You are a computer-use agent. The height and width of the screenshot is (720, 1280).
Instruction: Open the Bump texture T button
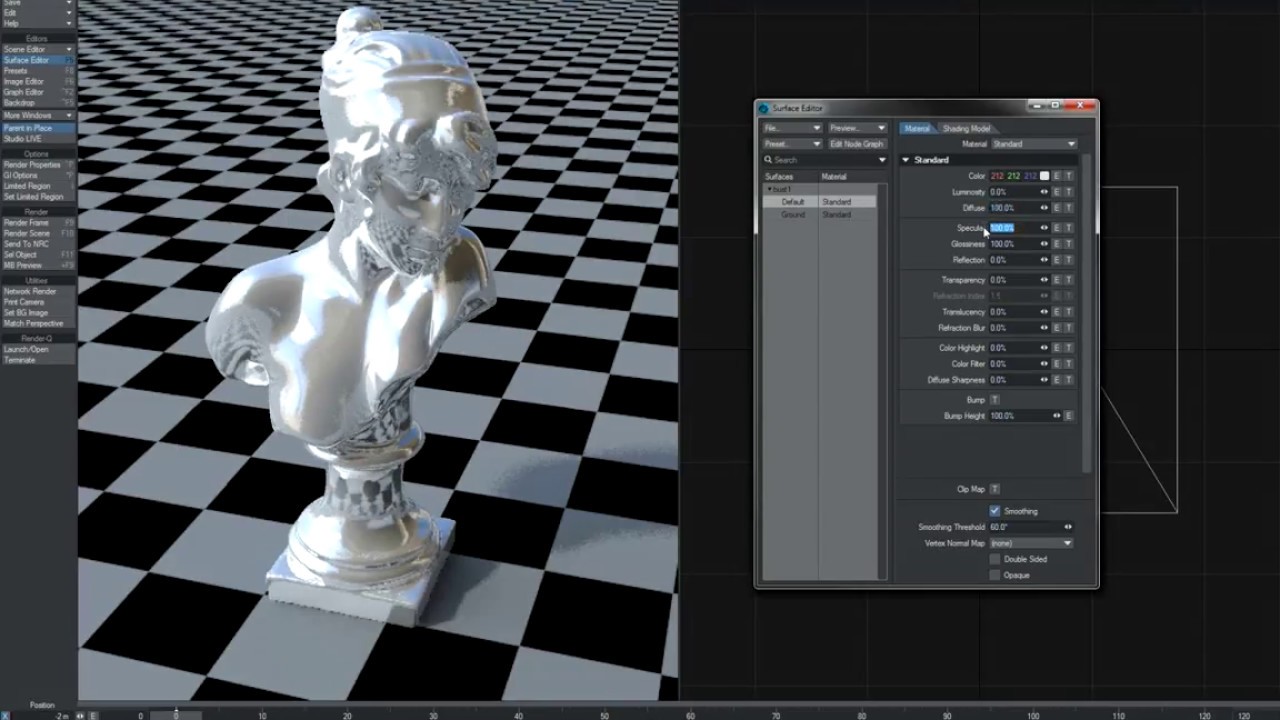pyautogui.click(x=995, y=400)
